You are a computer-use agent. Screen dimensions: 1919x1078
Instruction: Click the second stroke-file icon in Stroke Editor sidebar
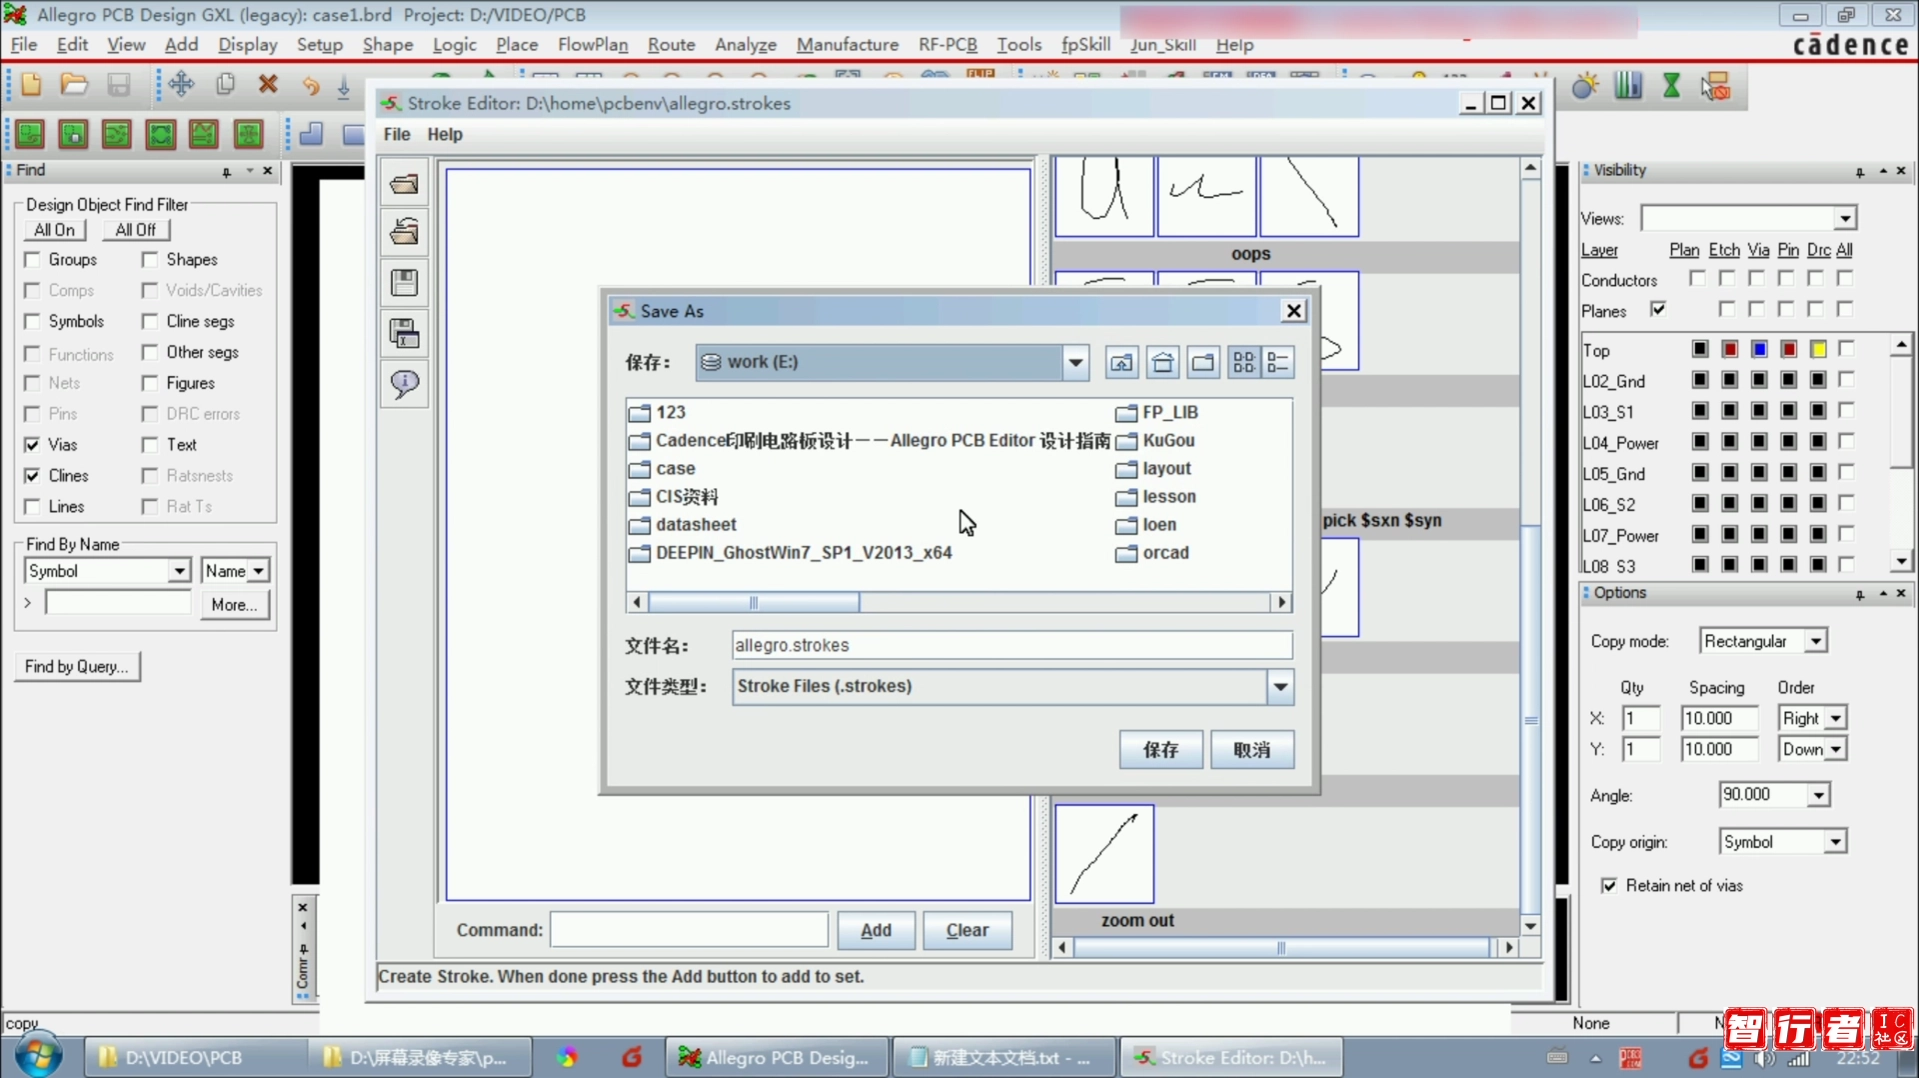click(x=404, y=233)
